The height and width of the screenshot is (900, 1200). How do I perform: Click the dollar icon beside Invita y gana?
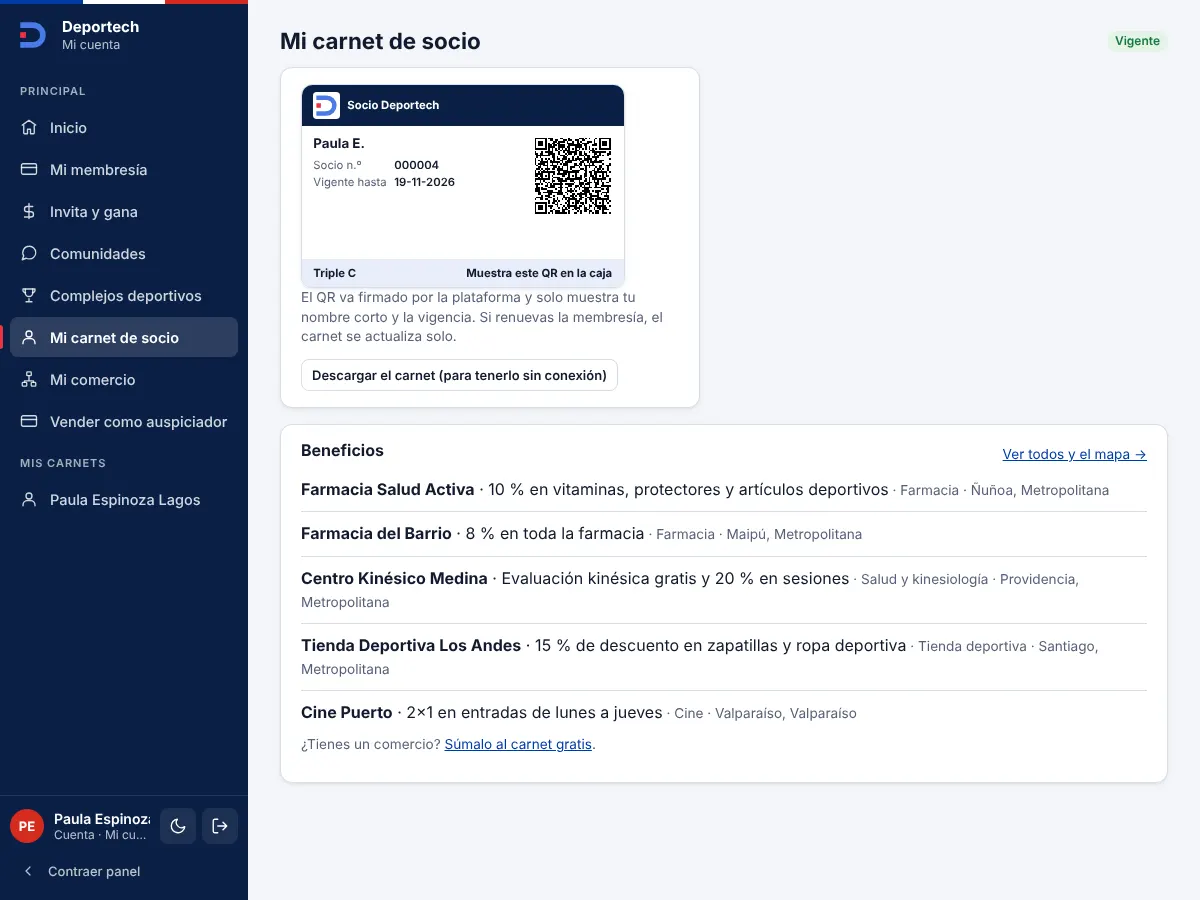(29, 212)
